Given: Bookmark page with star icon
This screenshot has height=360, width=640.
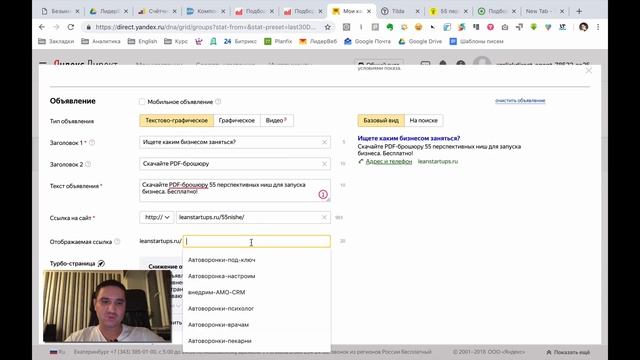Looking at the screenshot, I should click(327, 27).
